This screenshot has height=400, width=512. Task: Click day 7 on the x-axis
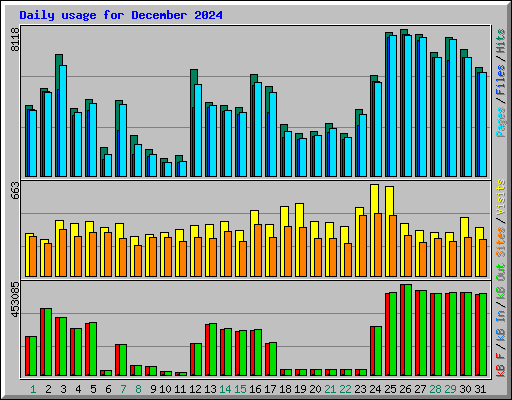point(123,389)
